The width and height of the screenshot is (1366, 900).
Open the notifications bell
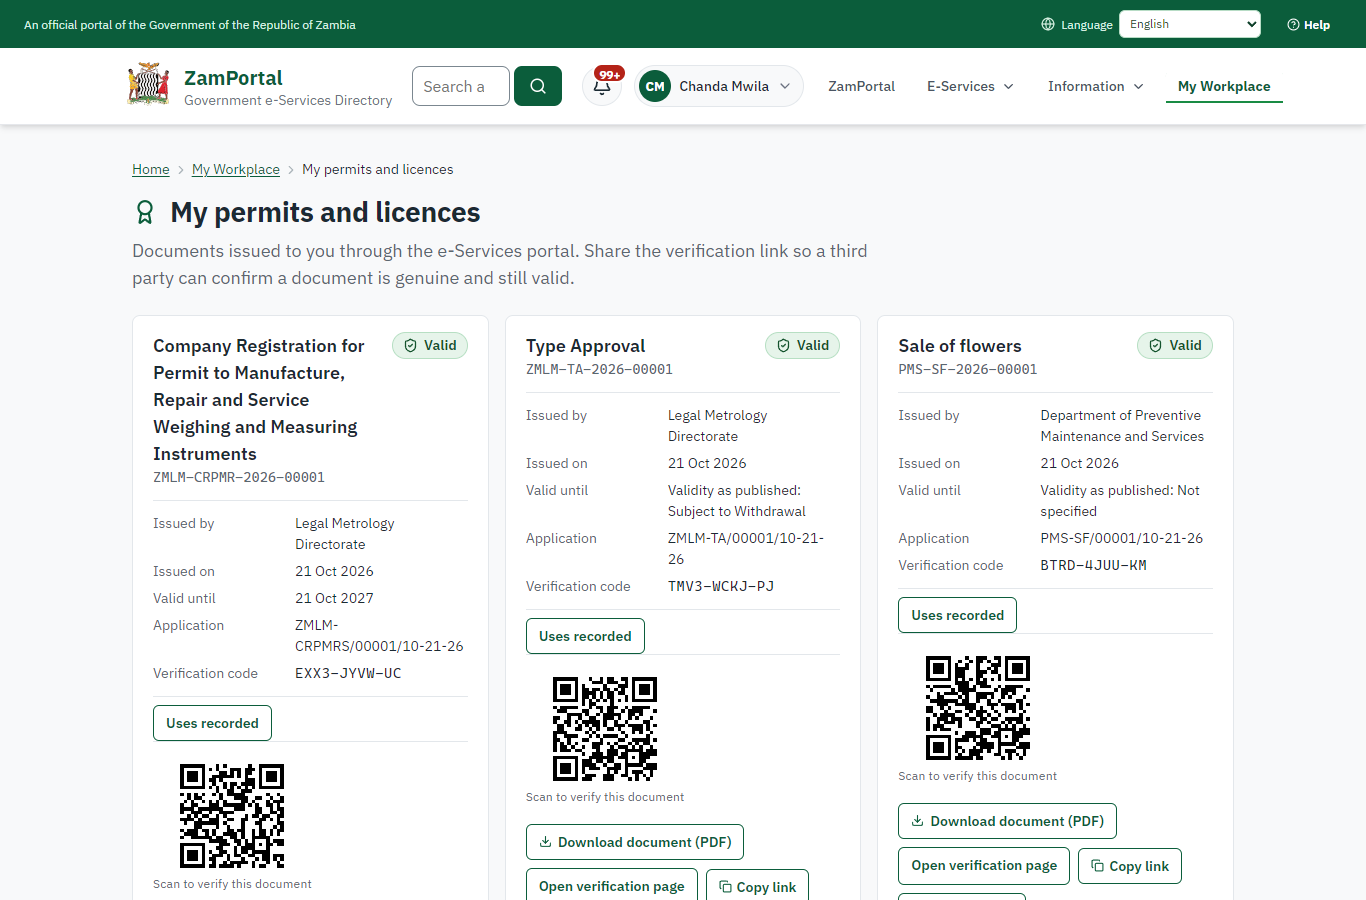point(602,86)
